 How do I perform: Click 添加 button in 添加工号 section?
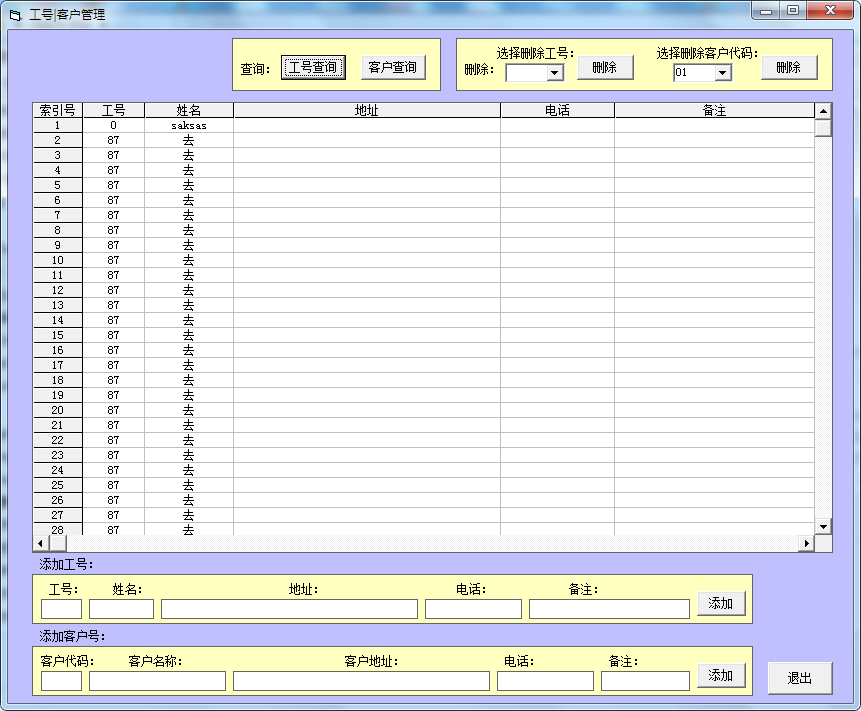[x=722, y=603]
